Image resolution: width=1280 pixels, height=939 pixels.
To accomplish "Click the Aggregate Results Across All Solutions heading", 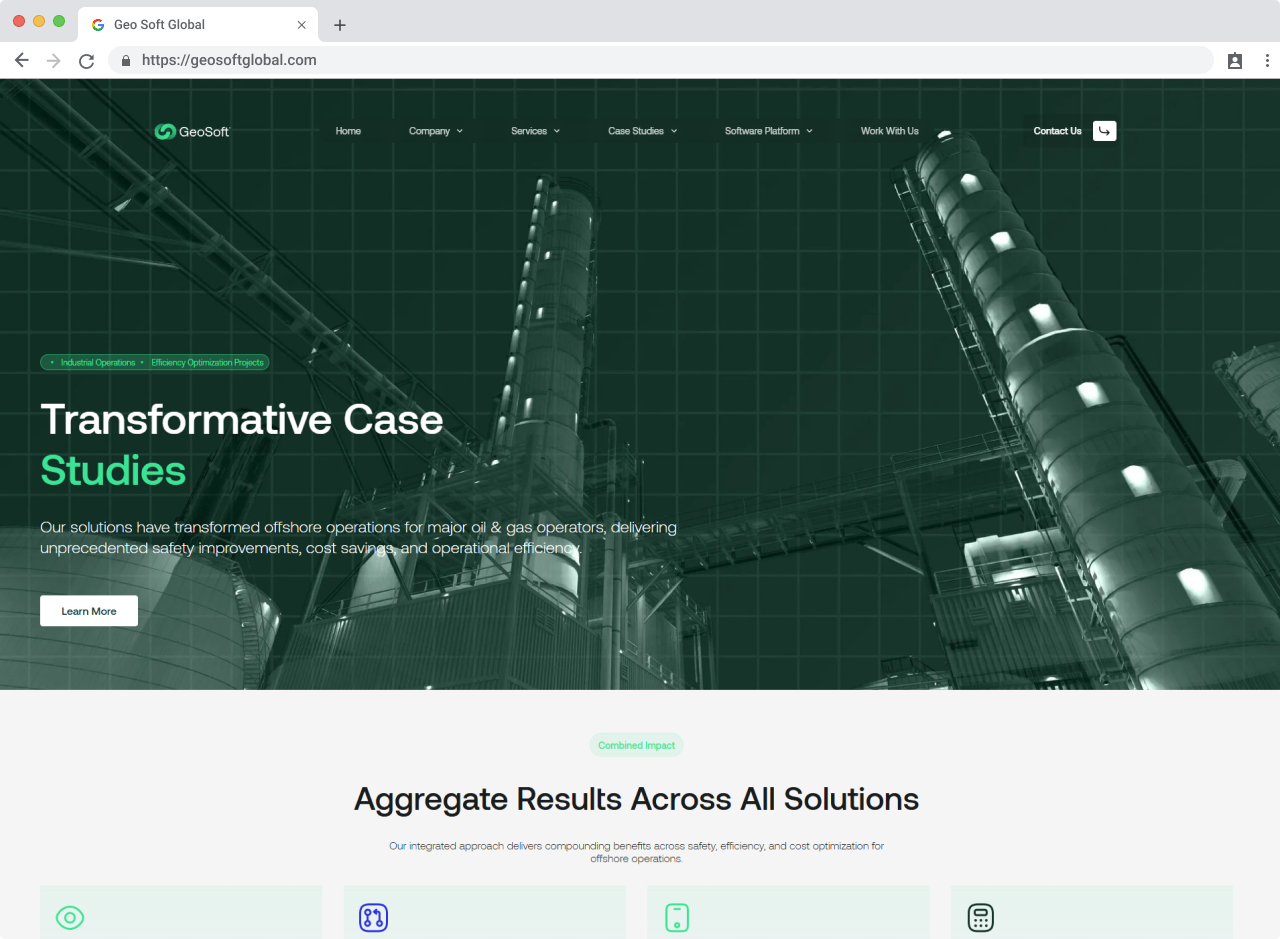I will [x=636, y=799].
